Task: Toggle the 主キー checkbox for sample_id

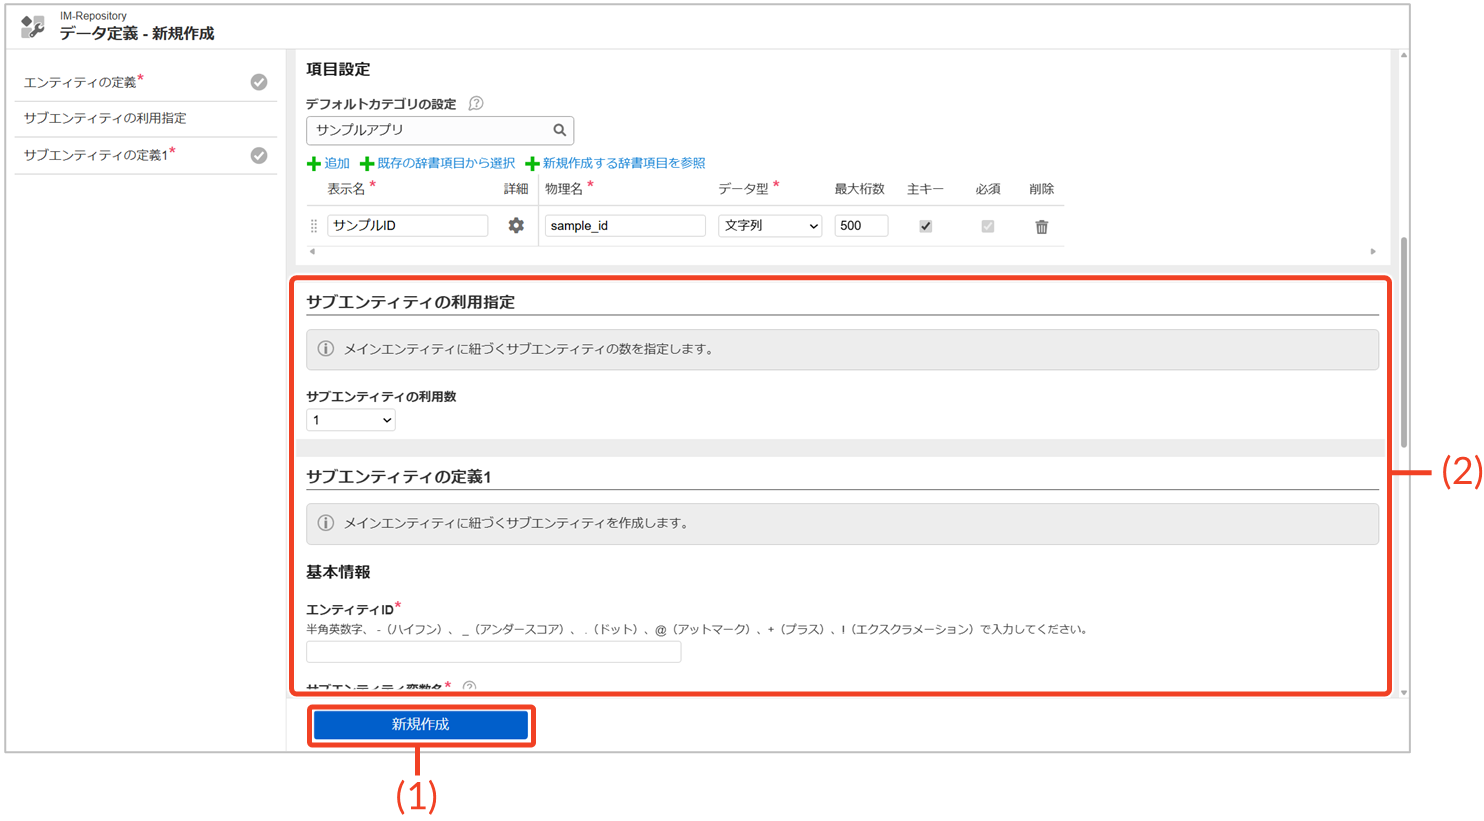Action: pyautogui.click(x=925, y=226)
